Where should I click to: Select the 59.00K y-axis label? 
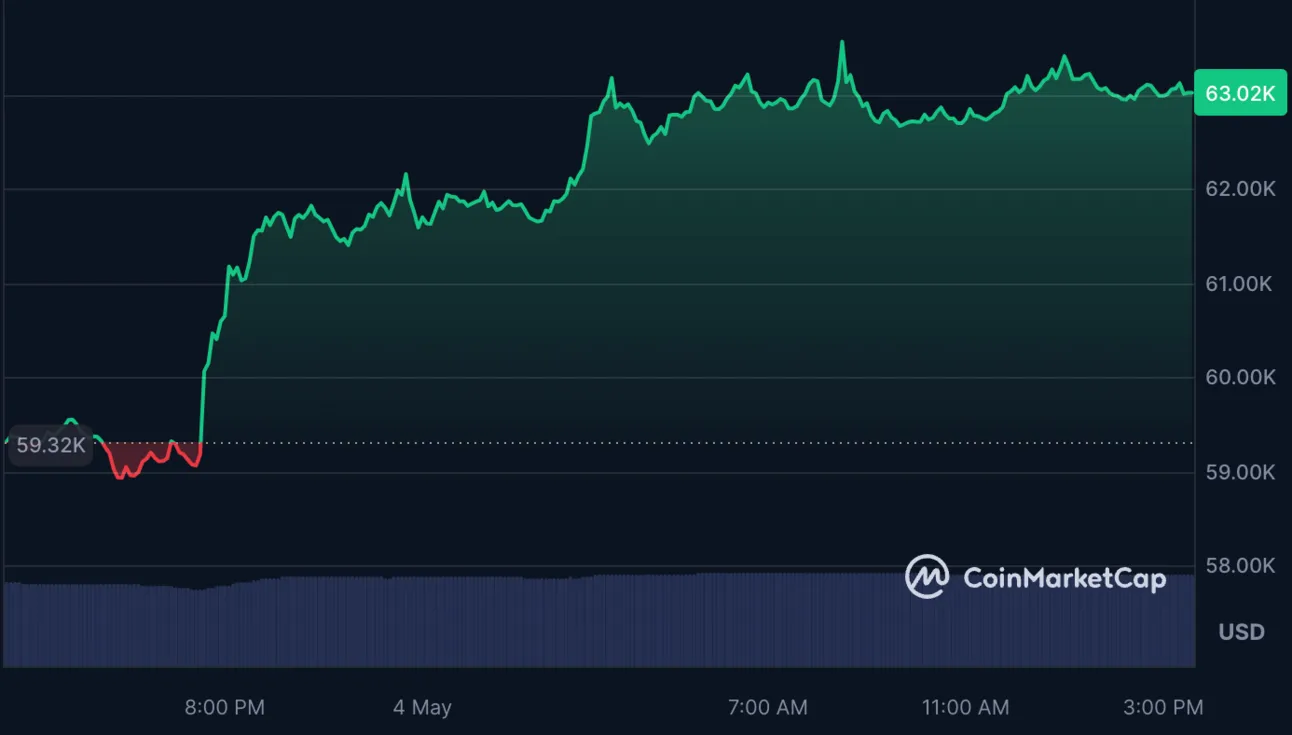[1240, 472]
